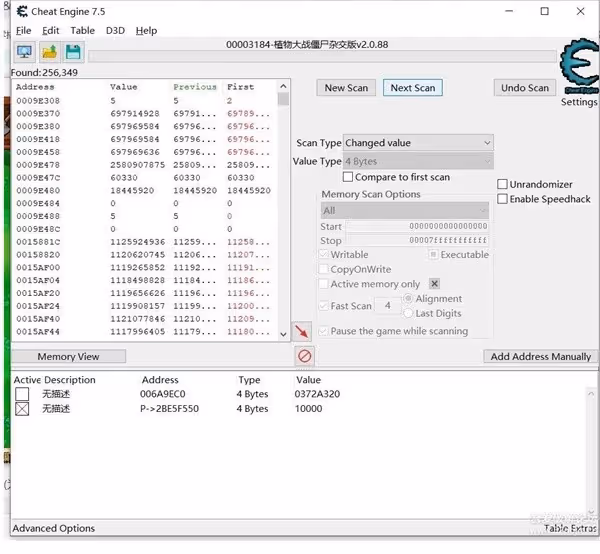Click the red clear address list icon

pos(304,356)
